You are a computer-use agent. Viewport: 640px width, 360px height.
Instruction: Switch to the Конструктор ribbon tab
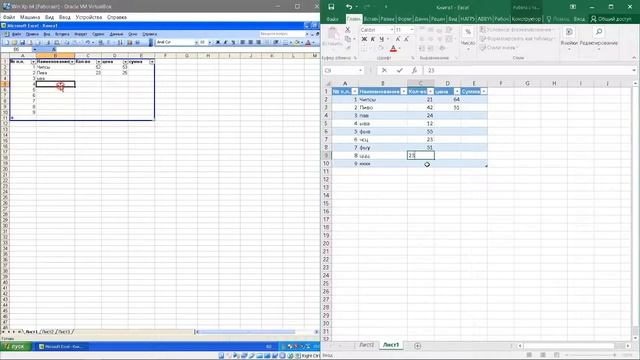[x=526, y=19]
